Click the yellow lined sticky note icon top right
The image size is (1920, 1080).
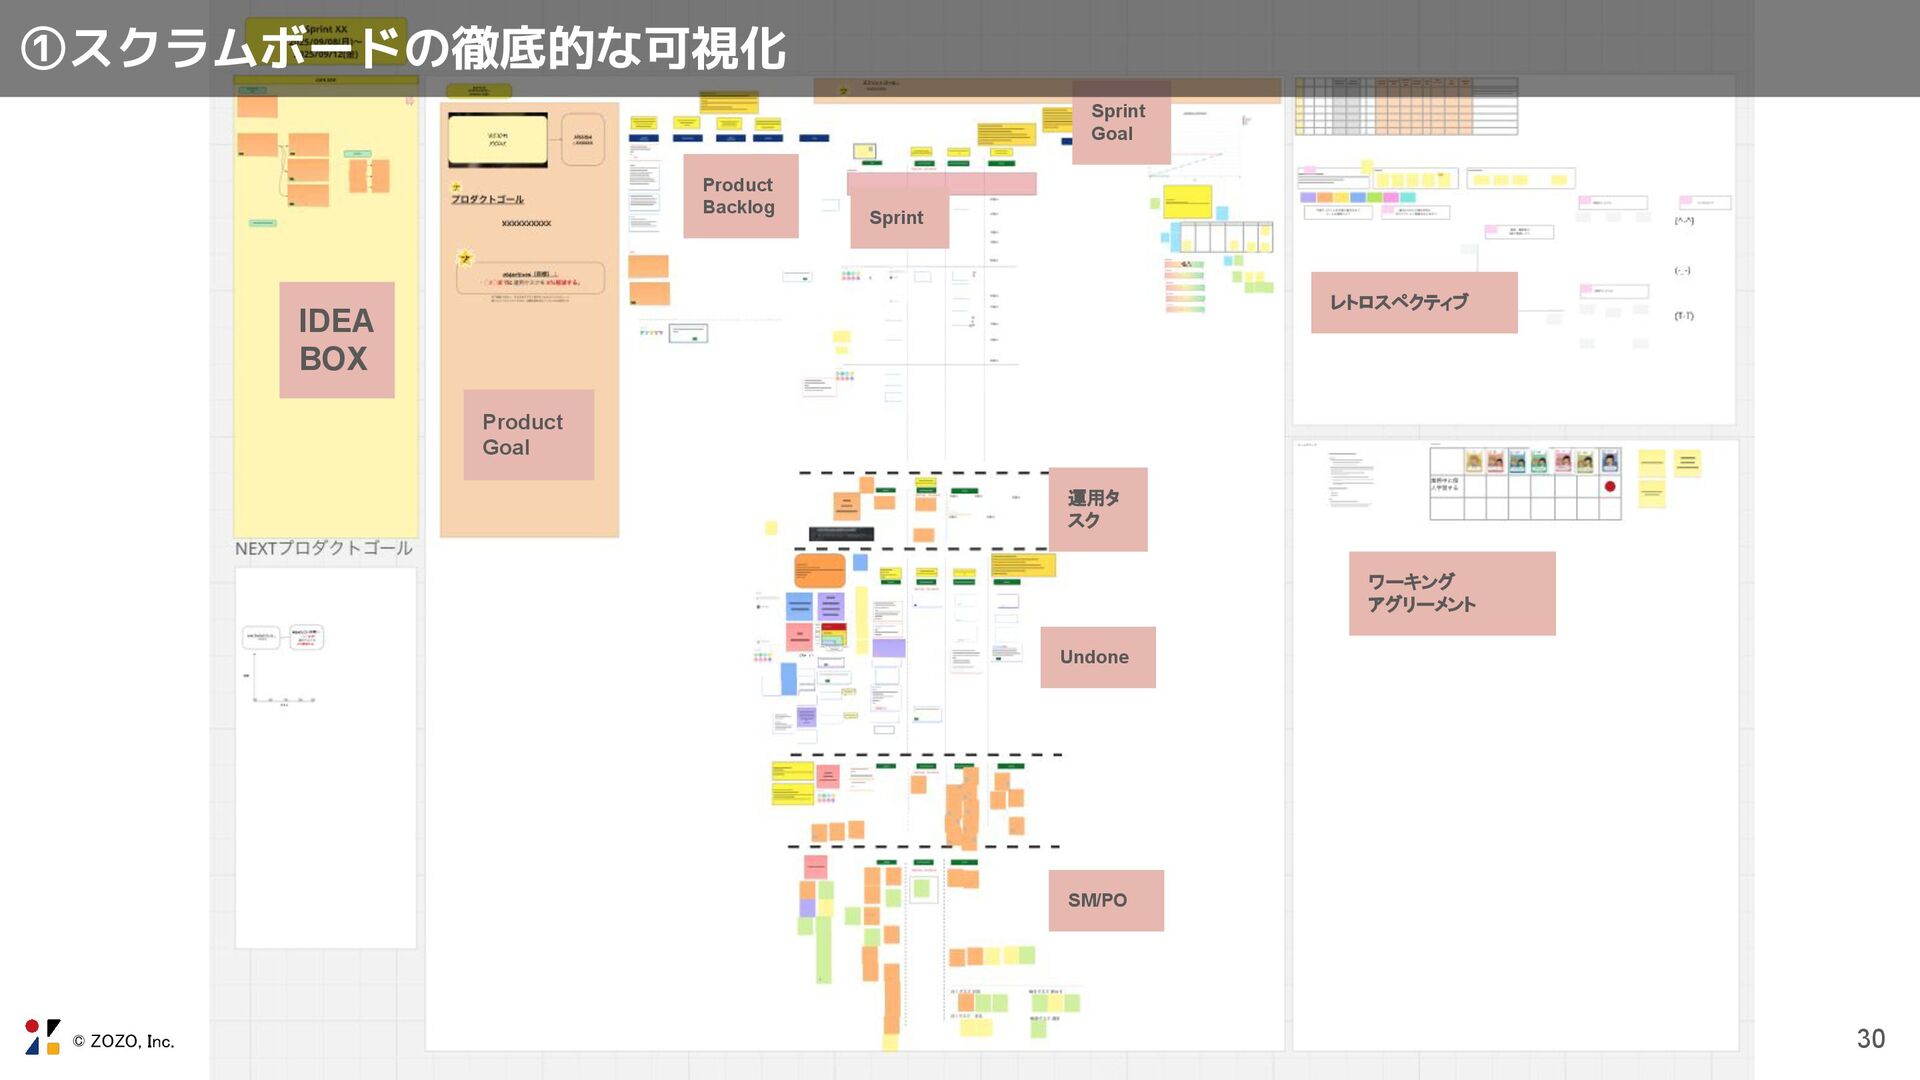[1687, 462]
